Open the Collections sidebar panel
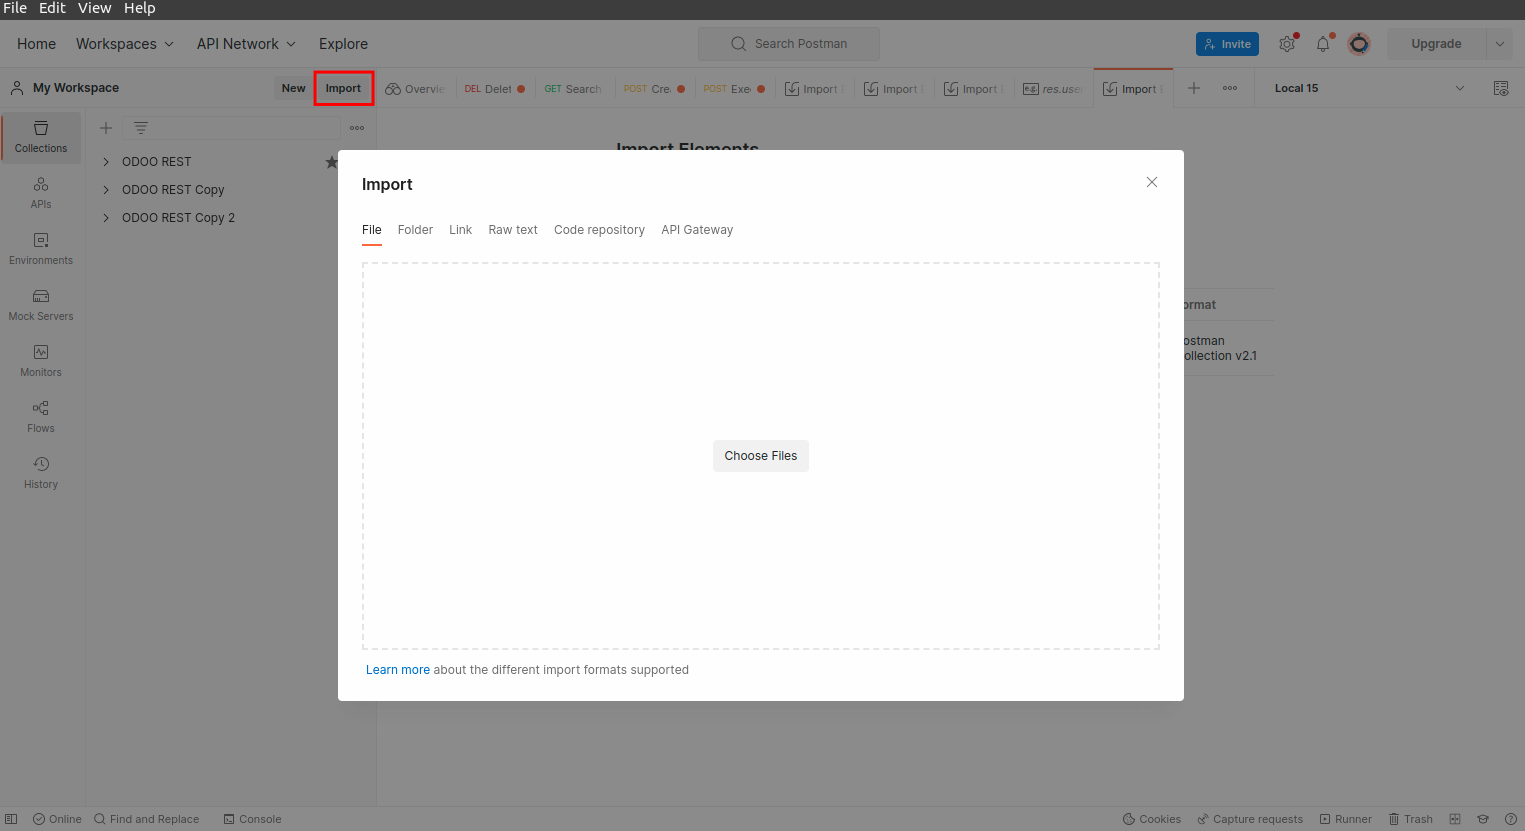This screenshot has width=1525, height=831. pyautogui.click(x=41, y=137)
